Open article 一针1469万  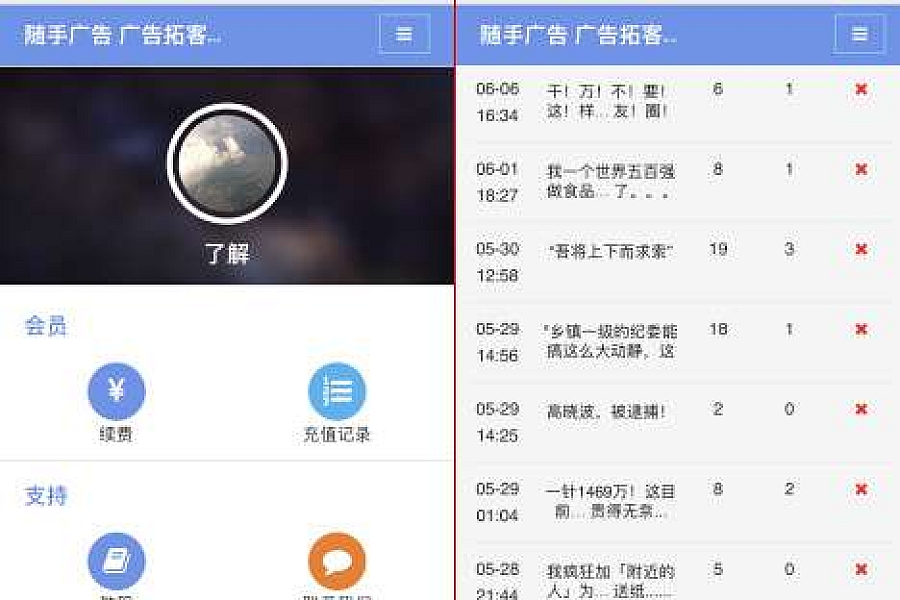click(610, 501)
